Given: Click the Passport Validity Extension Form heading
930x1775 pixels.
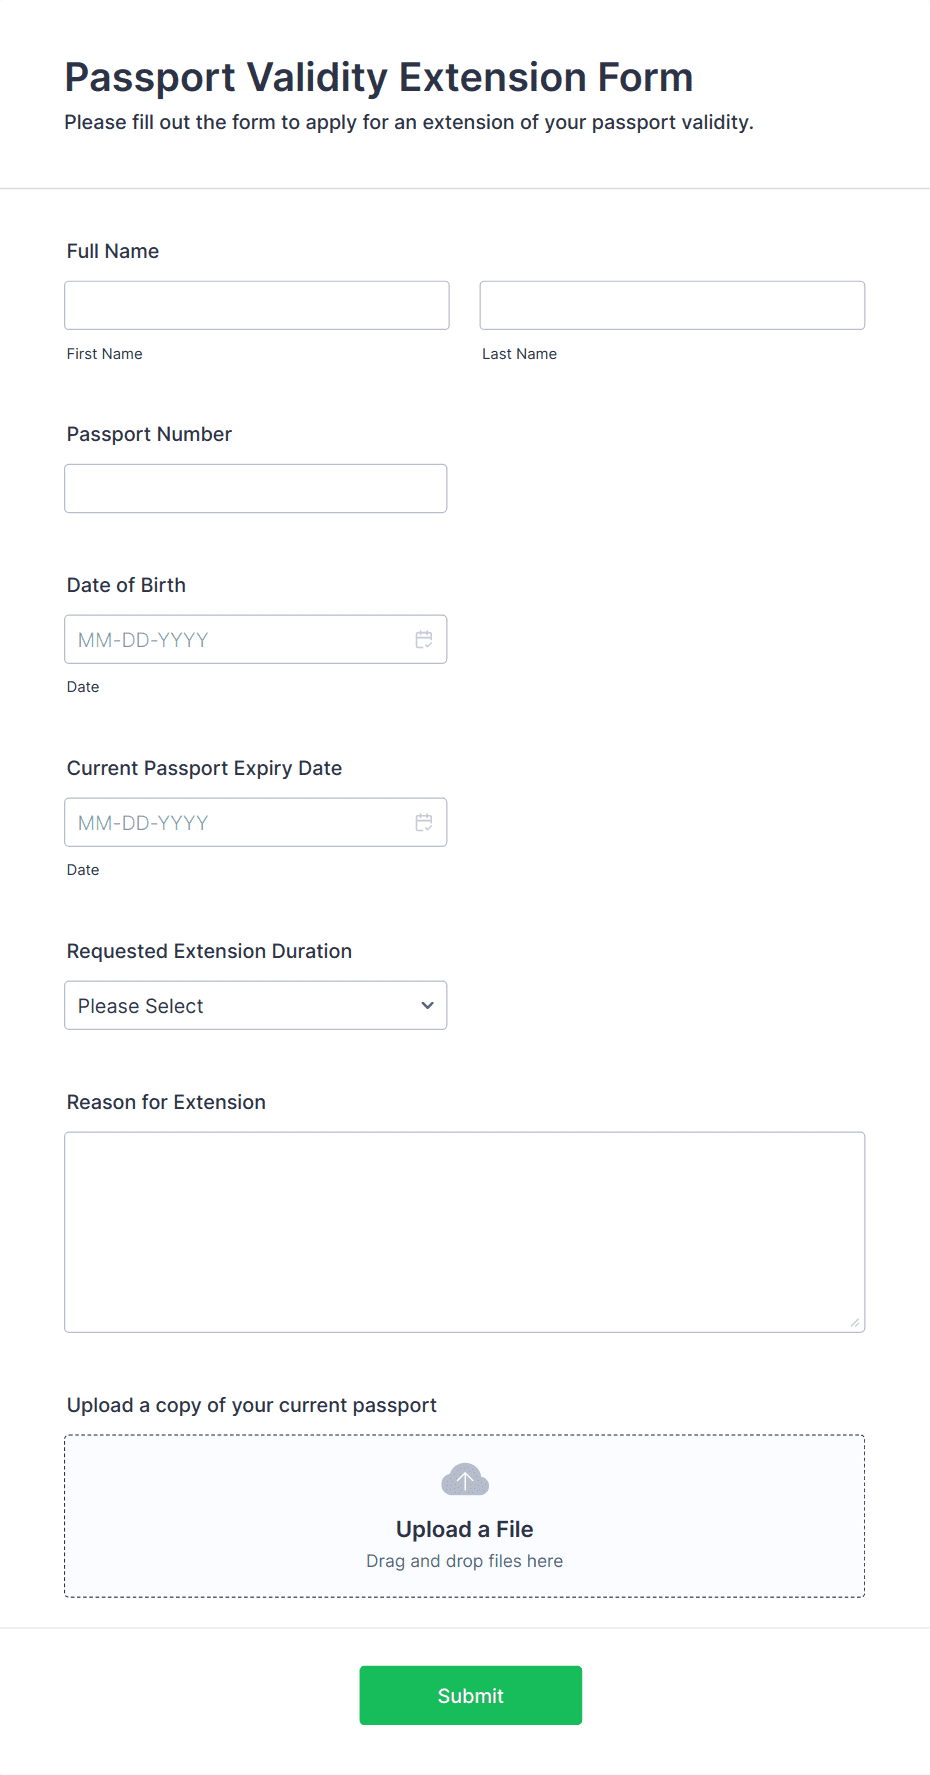Looking at the screenshot, I should coord(379,78).
